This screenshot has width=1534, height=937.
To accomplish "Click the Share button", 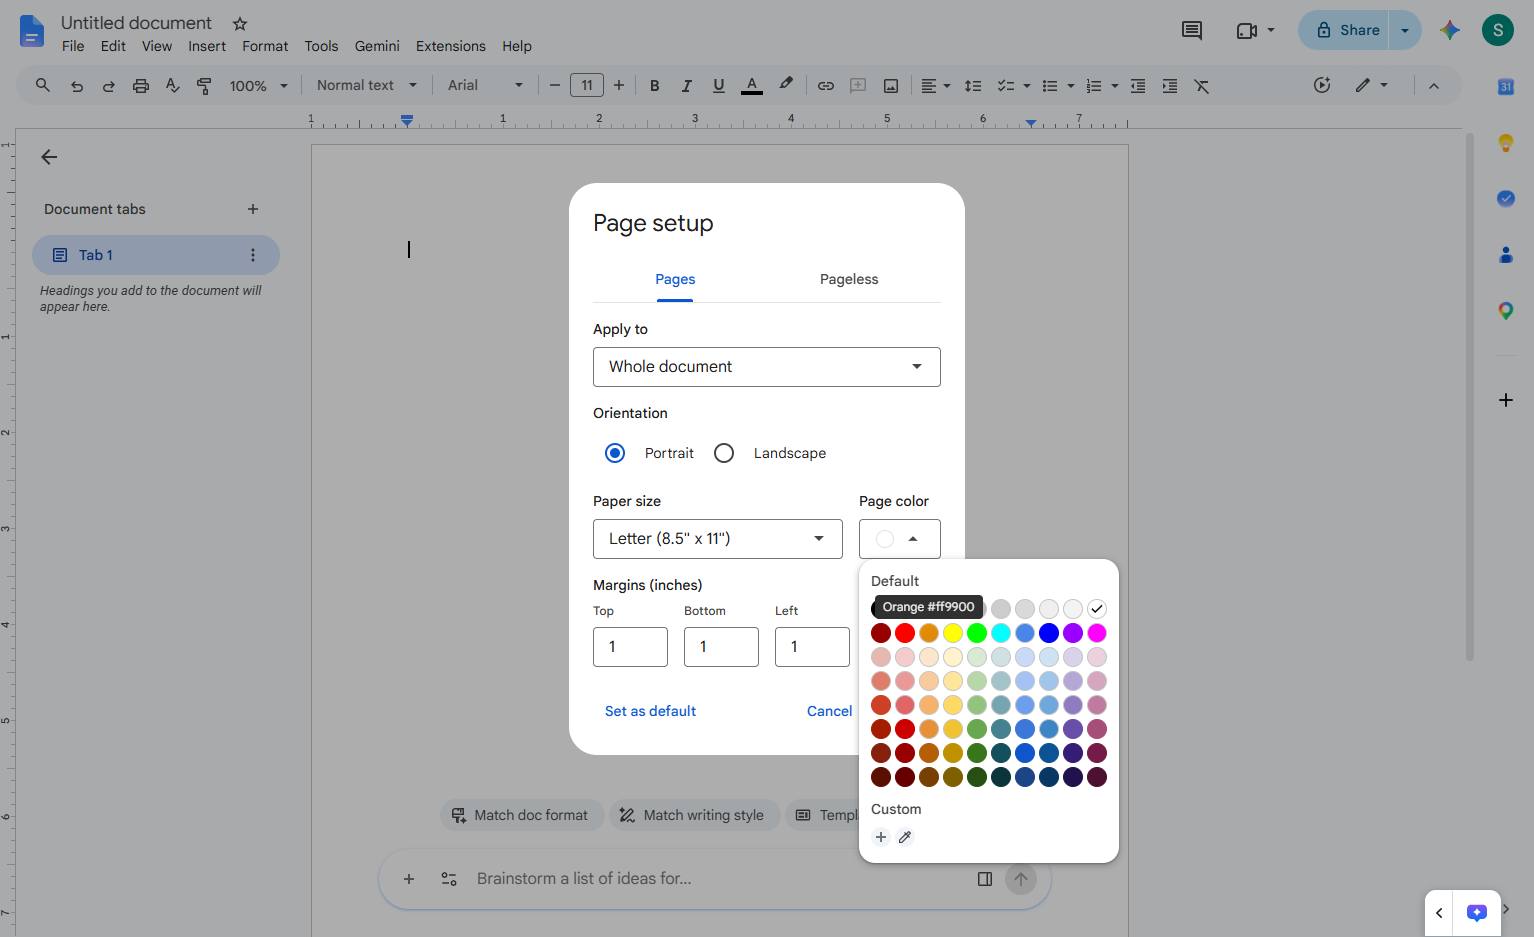I will pos(1346,30).
